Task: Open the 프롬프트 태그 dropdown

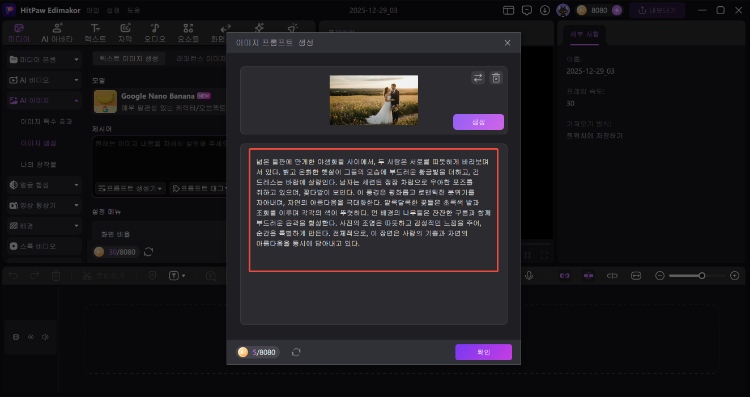Action: (x=198, y=188)
